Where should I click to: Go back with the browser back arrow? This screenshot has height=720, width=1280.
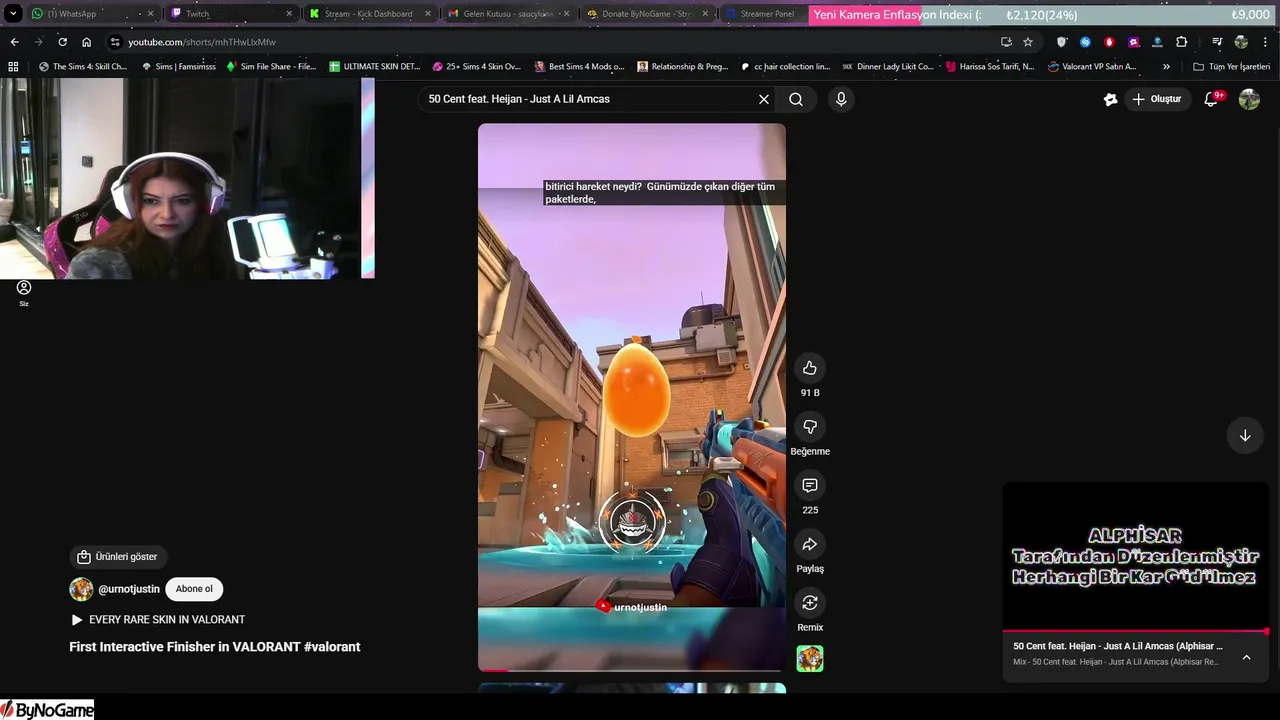tap(14, 42)
